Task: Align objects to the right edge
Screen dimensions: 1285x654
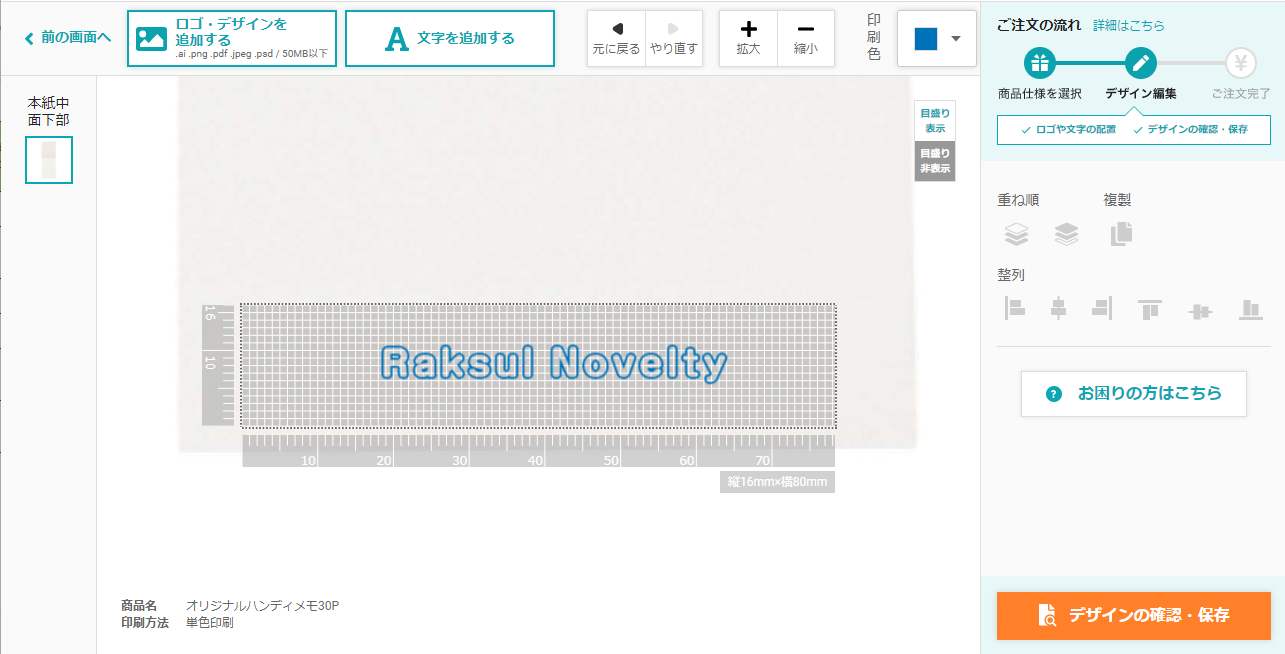Action: pyautogui.click(x=1102, y=309)
